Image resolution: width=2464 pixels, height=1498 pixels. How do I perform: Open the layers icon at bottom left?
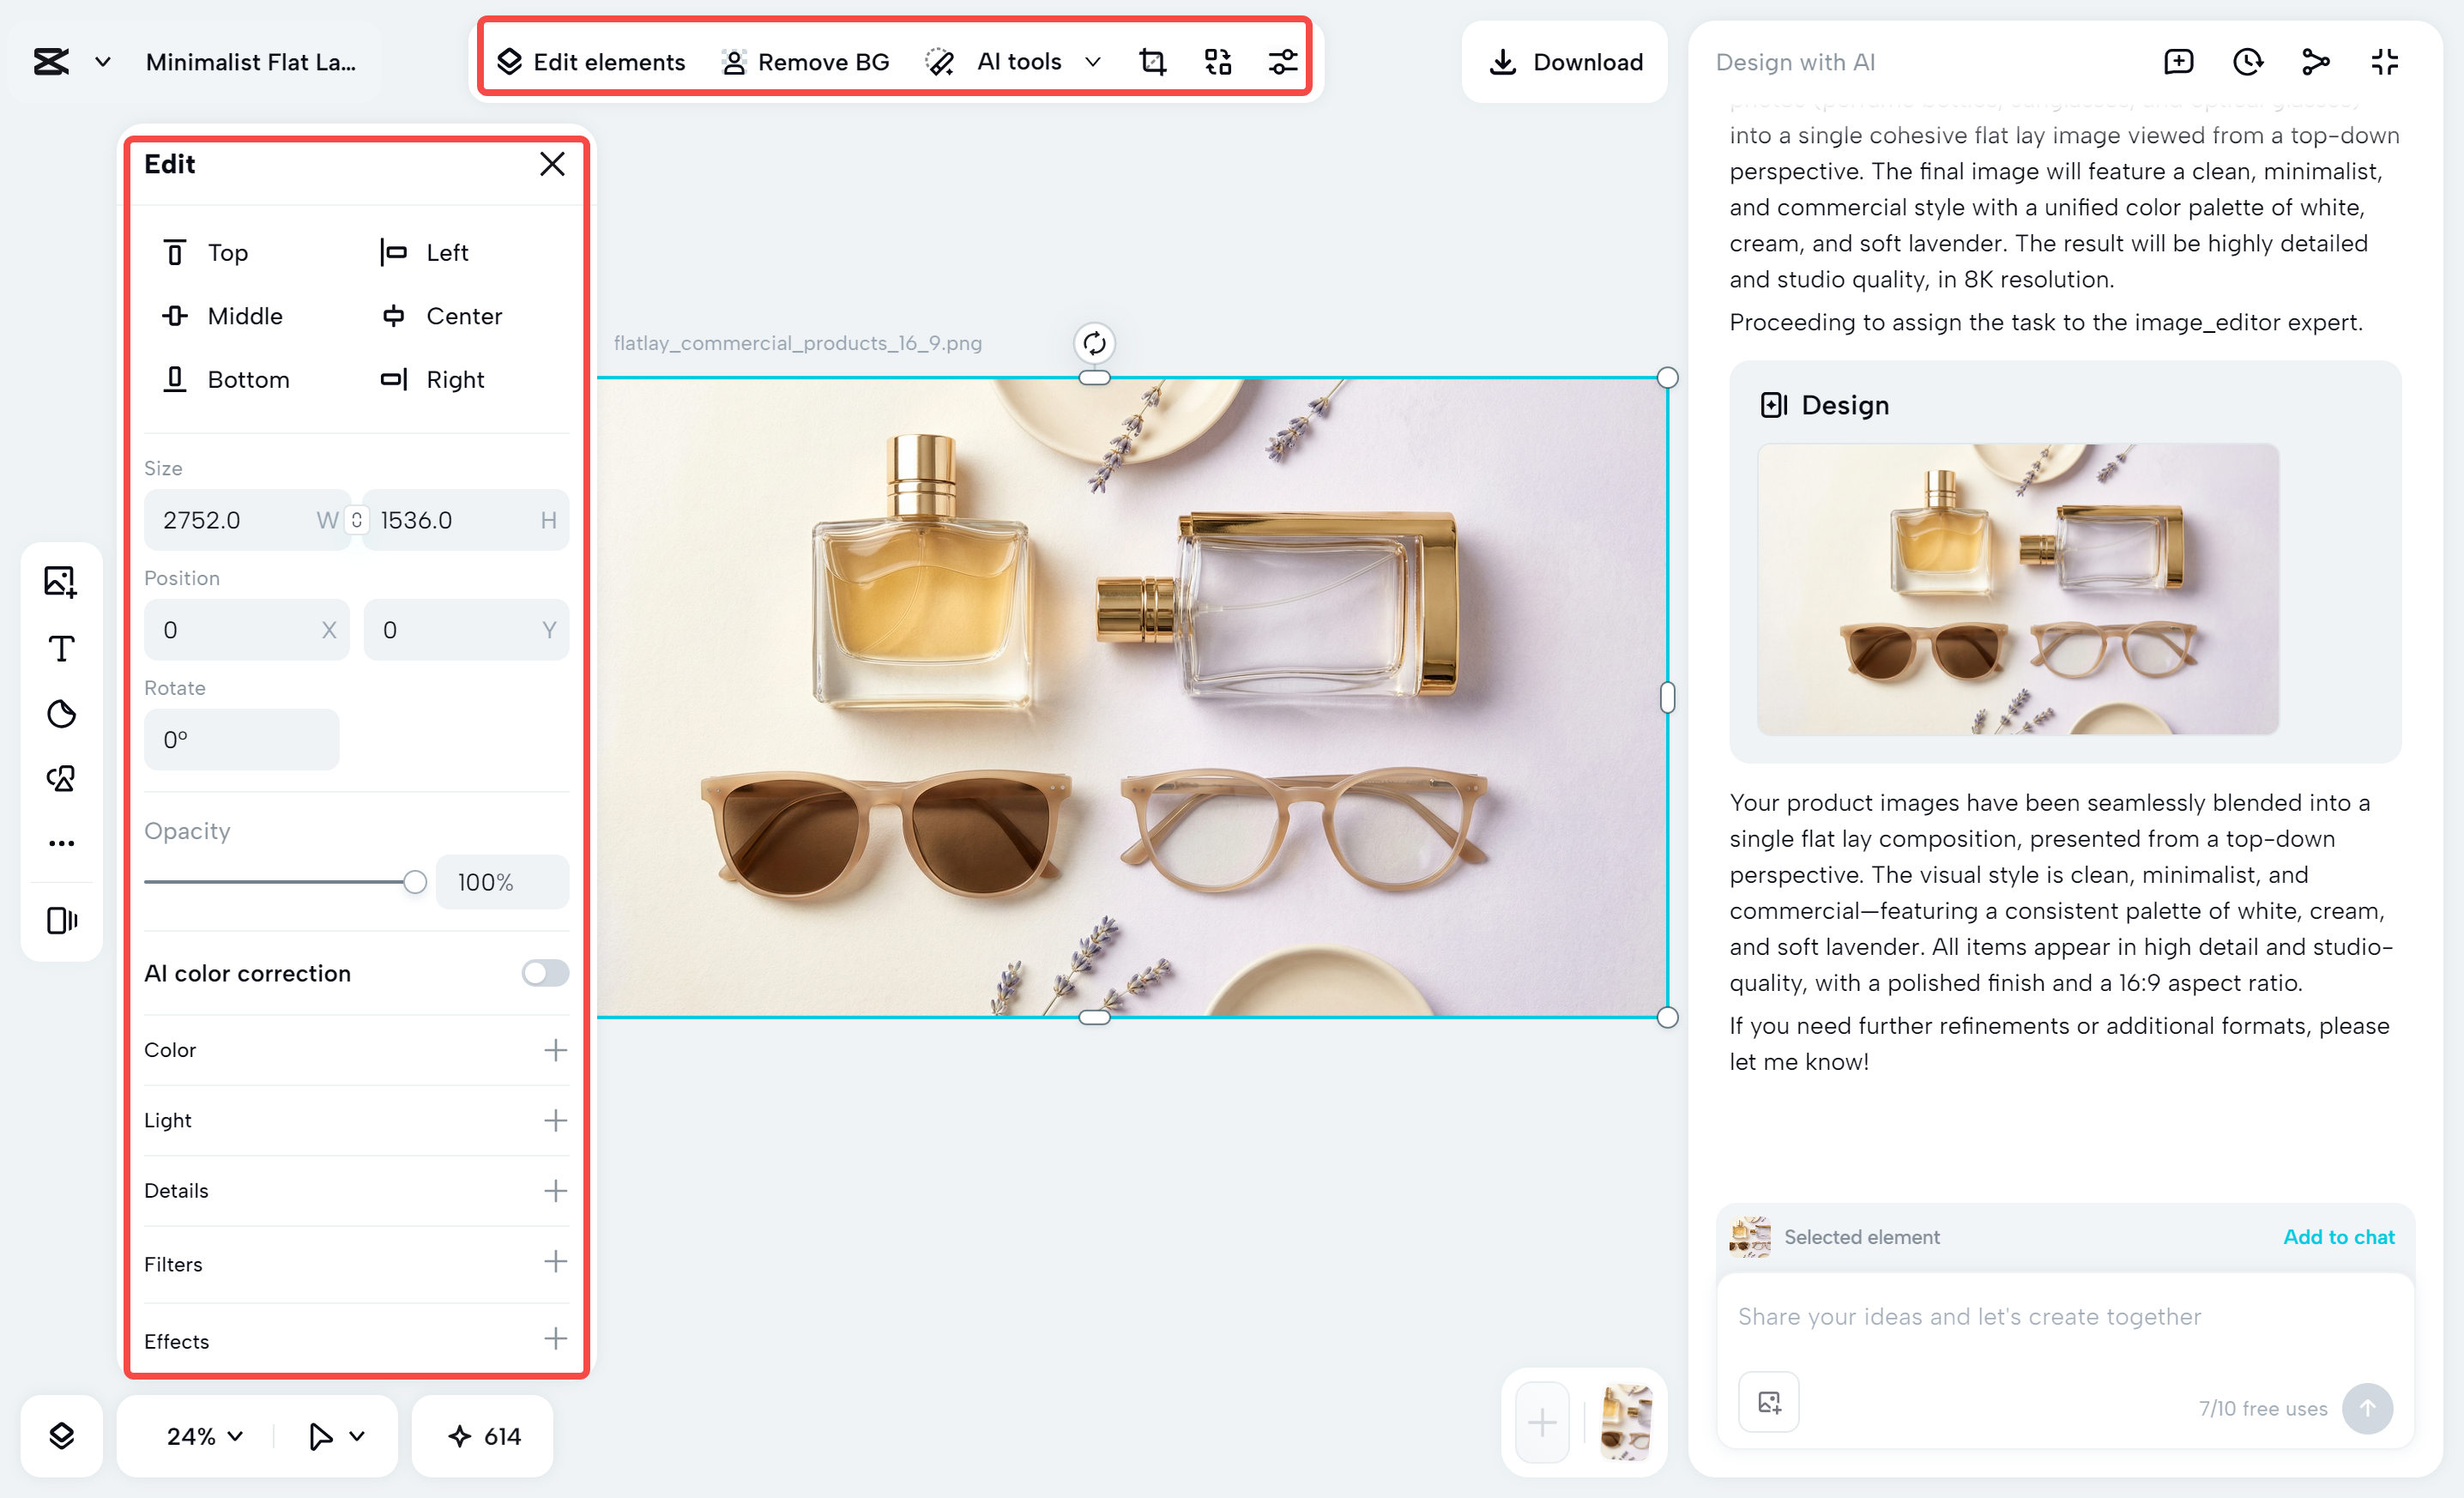point(61,1436)
